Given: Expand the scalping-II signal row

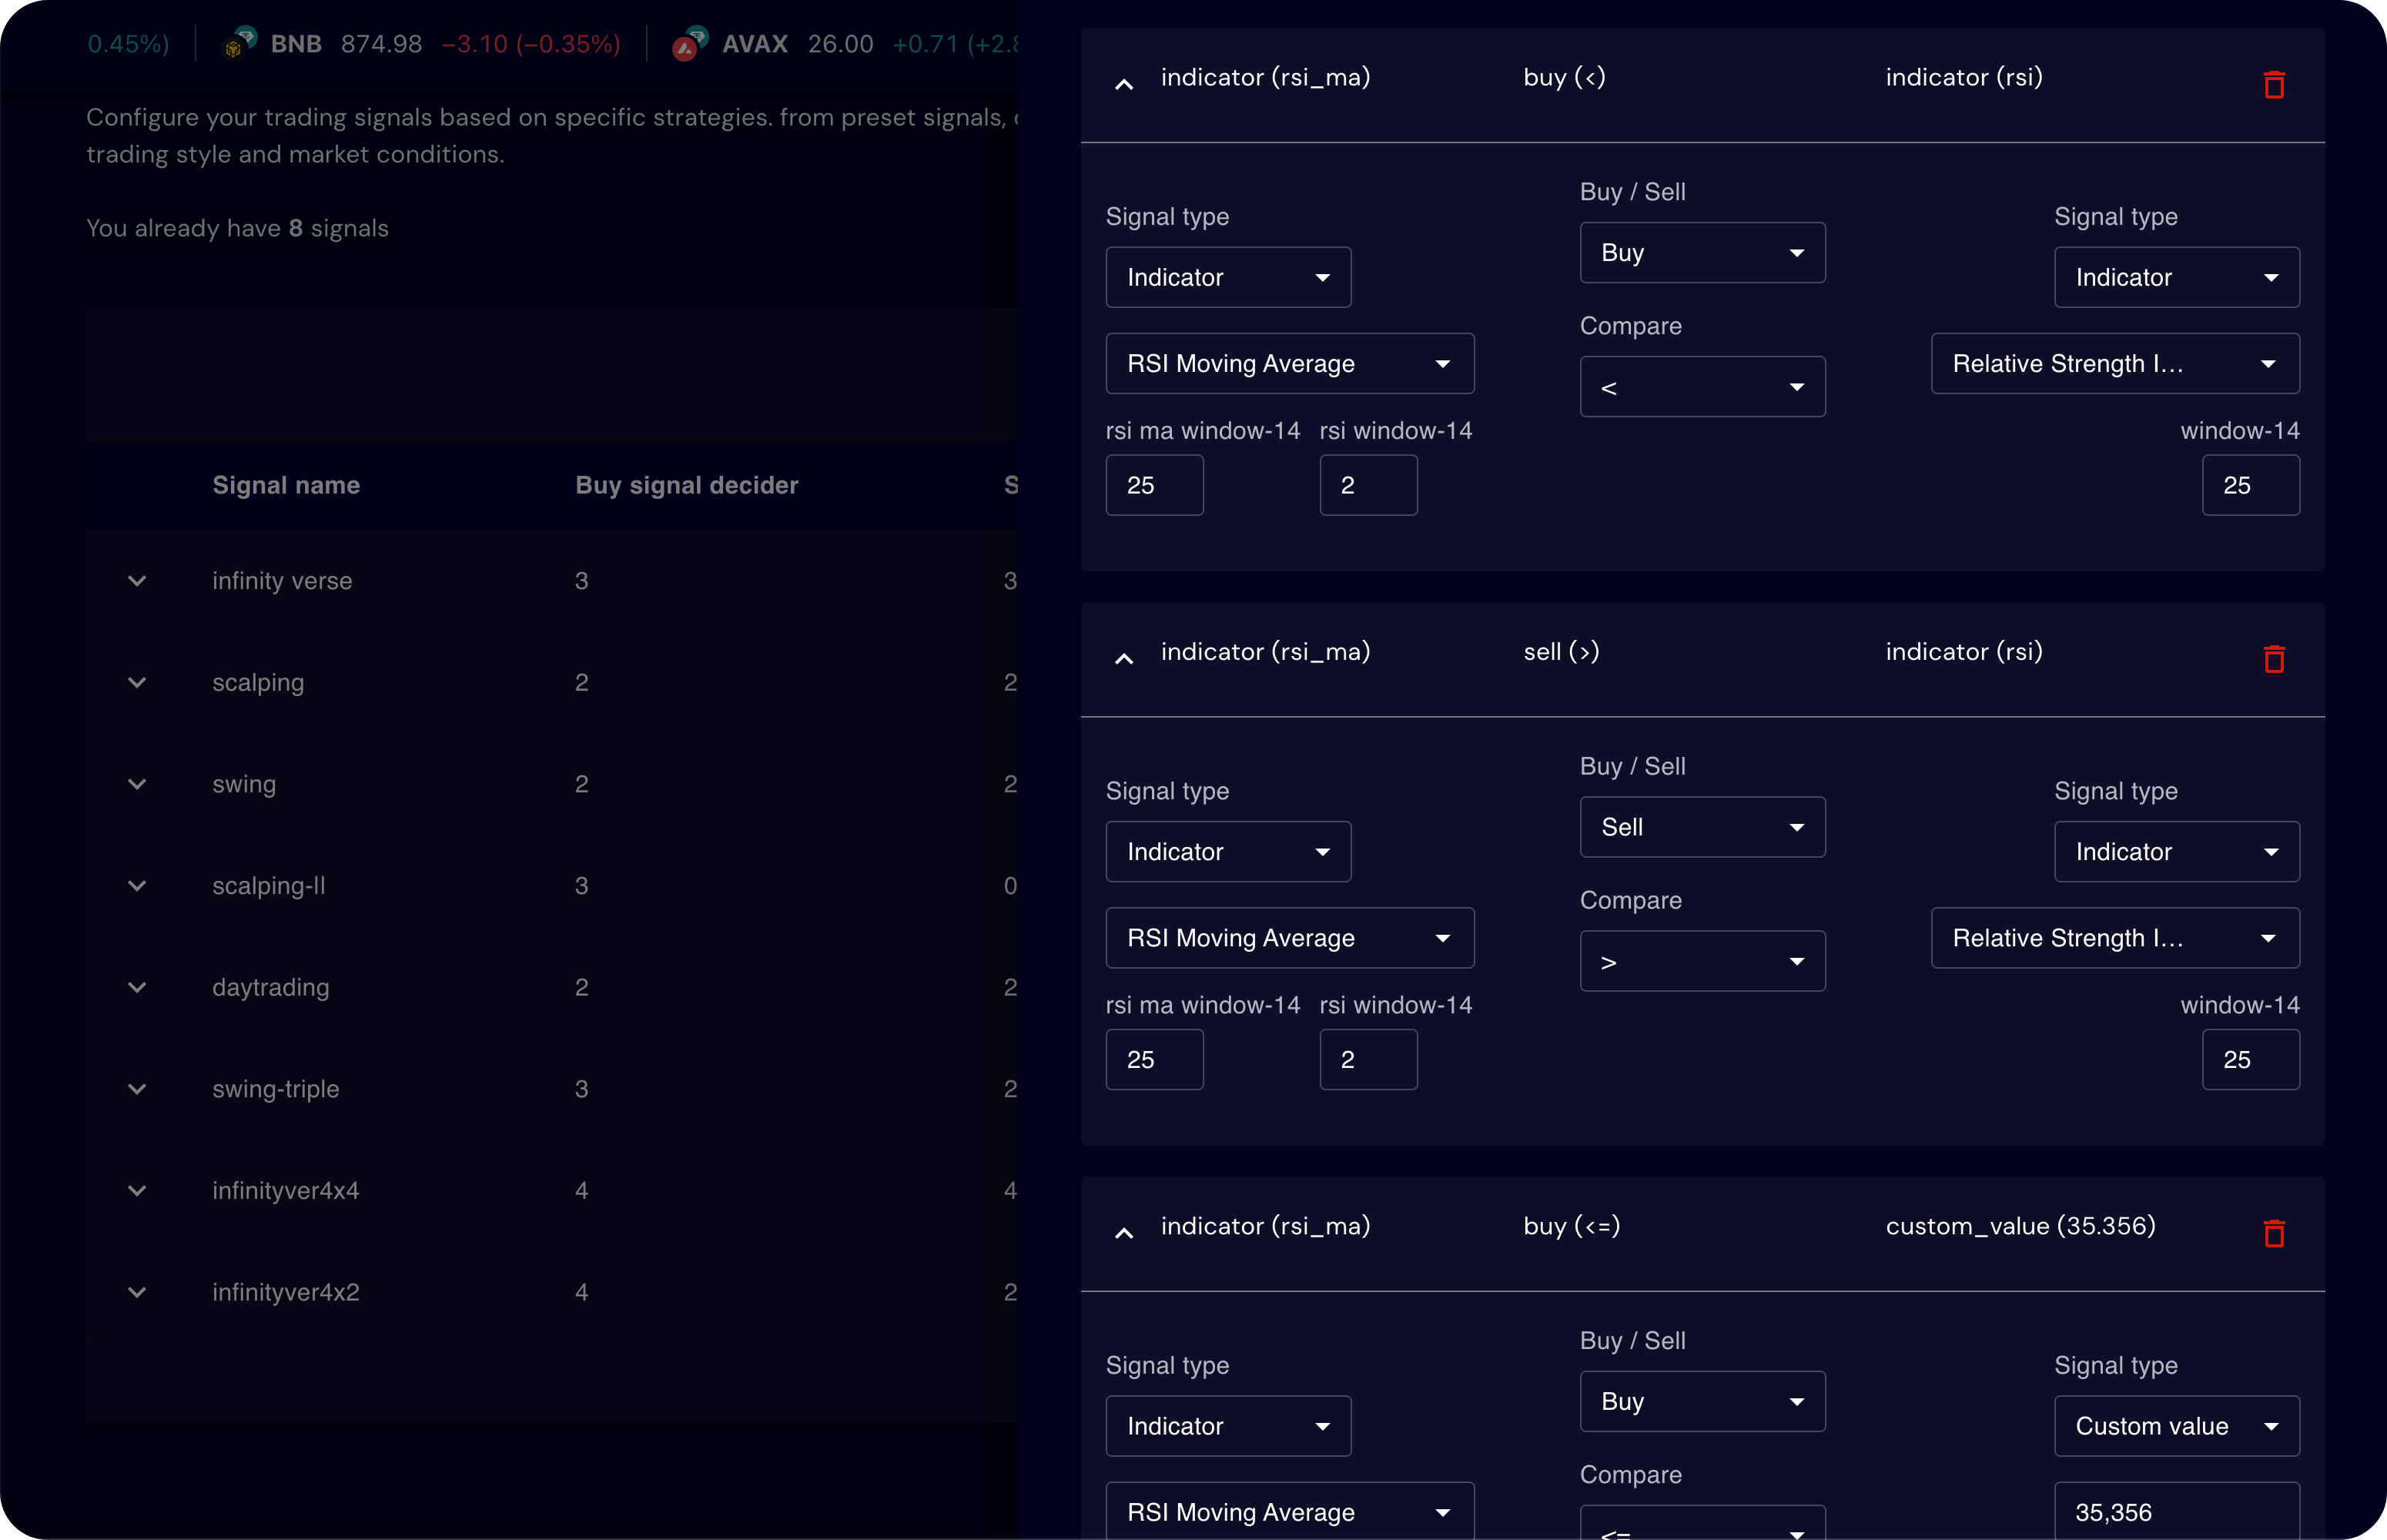Looking at the screenshot, I should click(x=137, y=886).
